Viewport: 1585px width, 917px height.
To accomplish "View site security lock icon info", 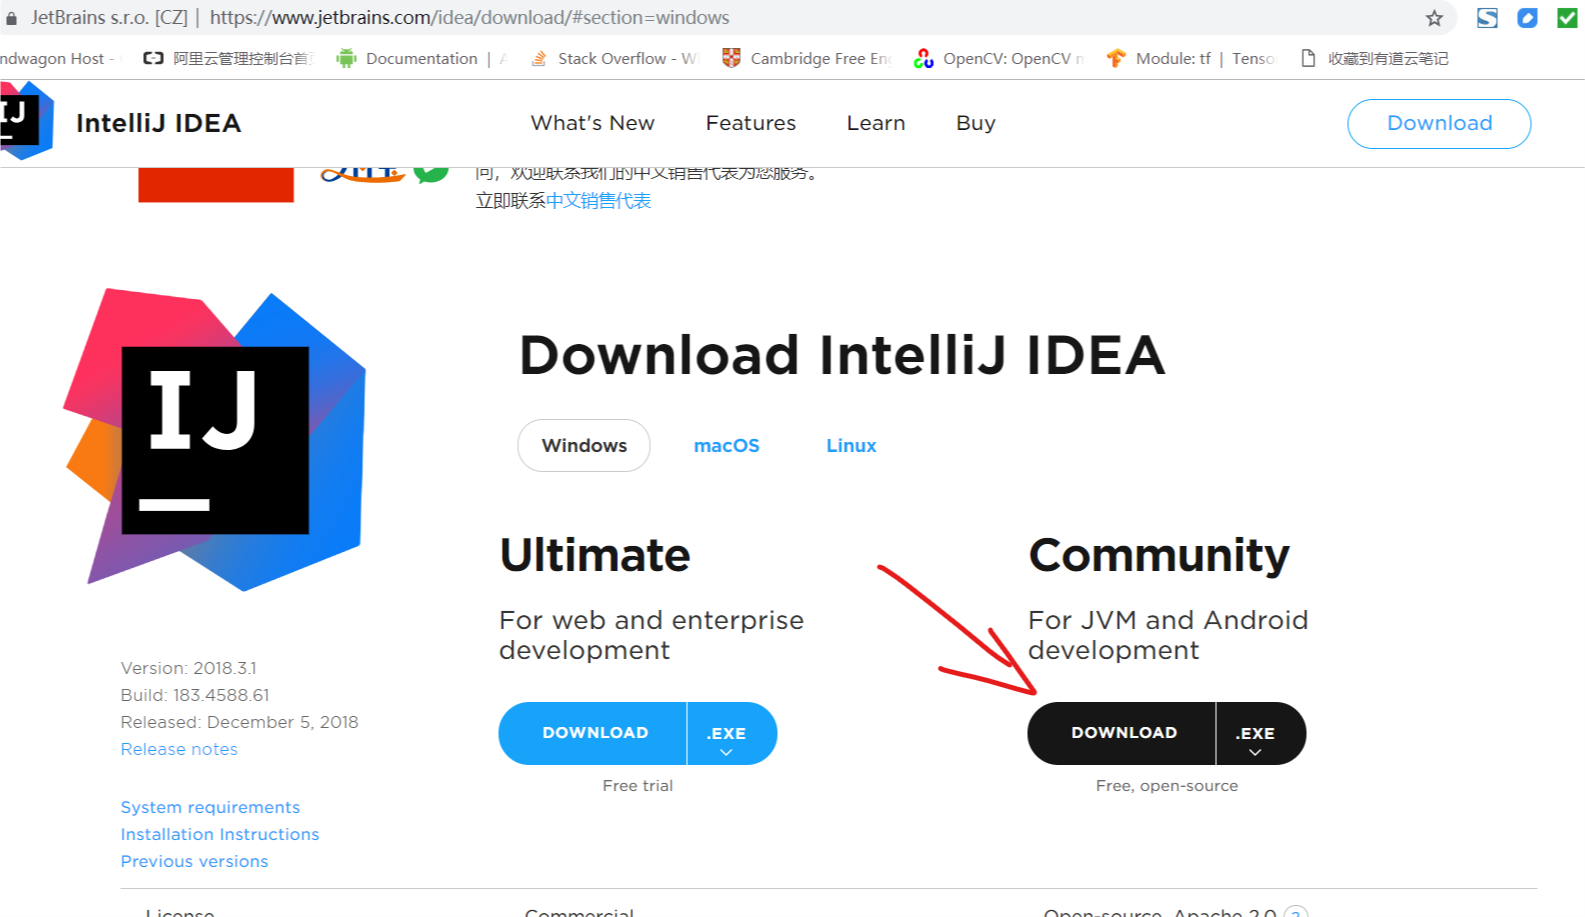I will pos(11,18).
